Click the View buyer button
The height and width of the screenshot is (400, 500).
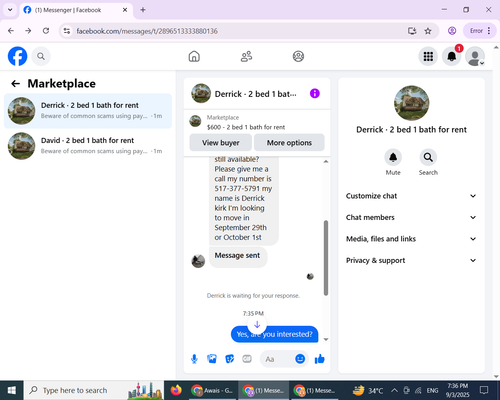(221, 143)
